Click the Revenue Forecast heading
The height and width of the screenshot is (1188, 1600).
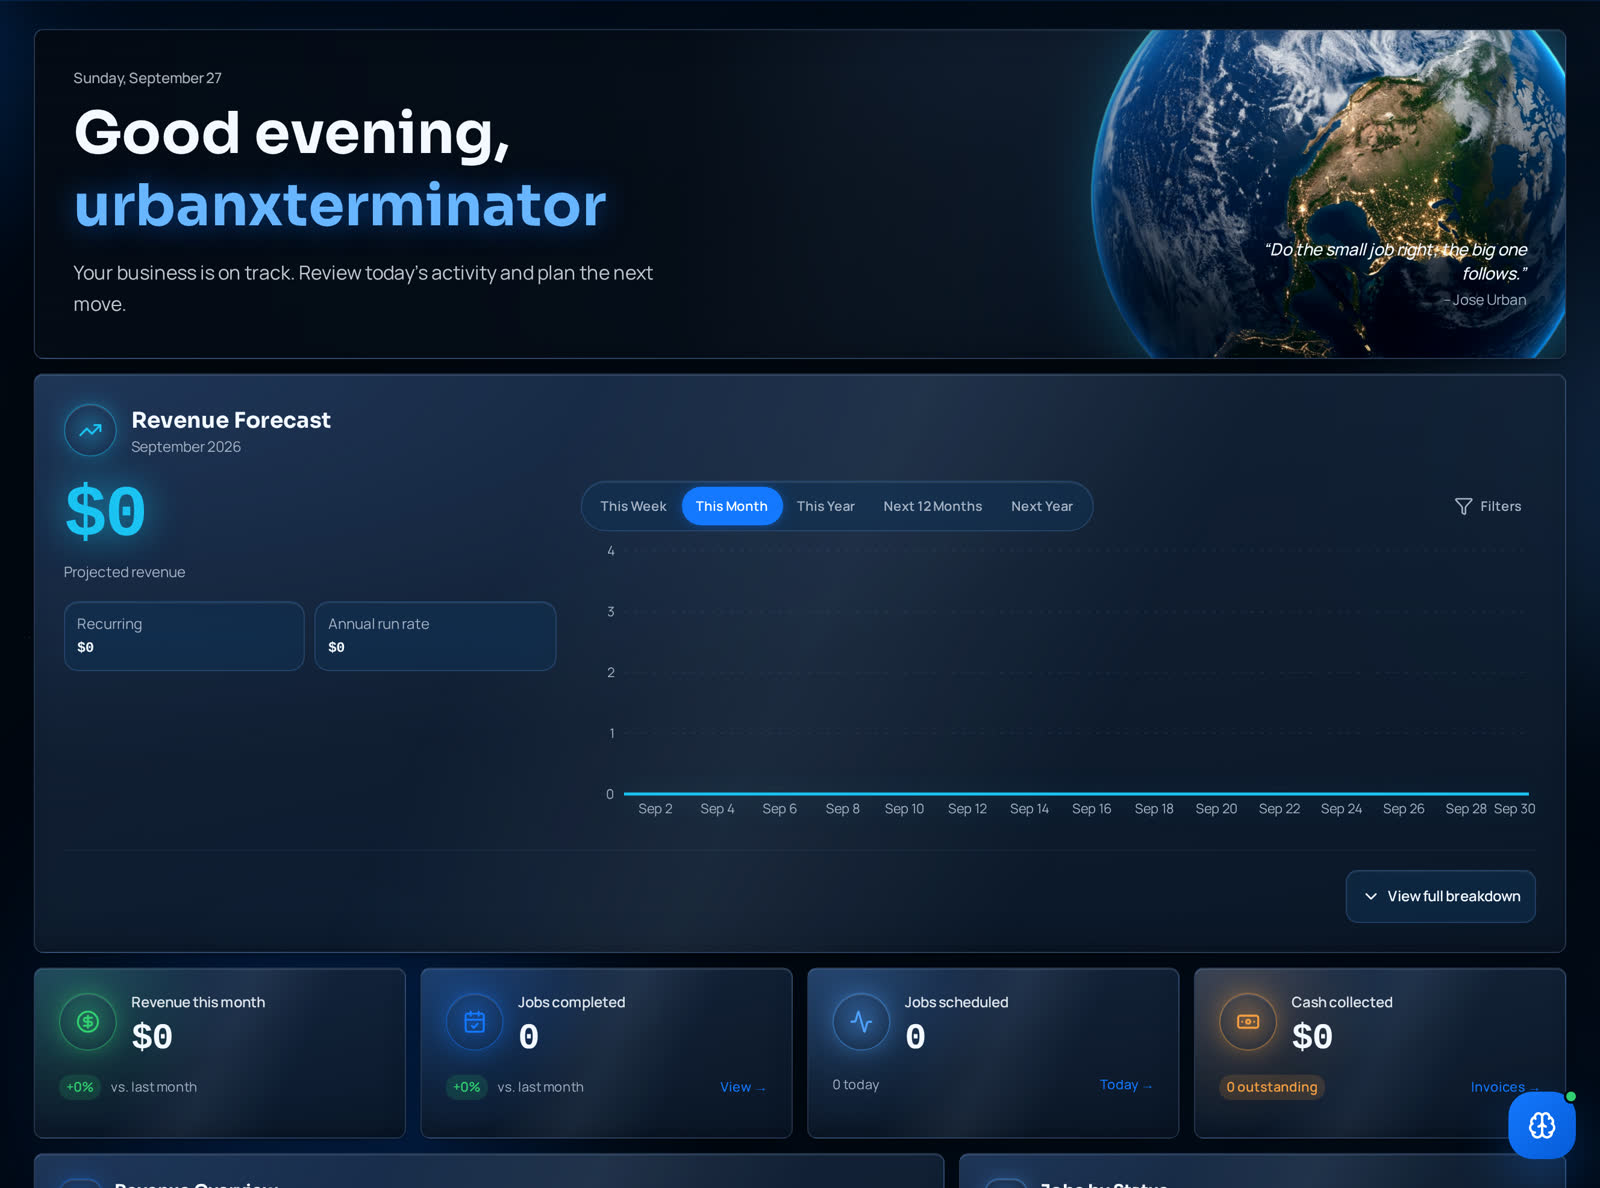point(231,420)
